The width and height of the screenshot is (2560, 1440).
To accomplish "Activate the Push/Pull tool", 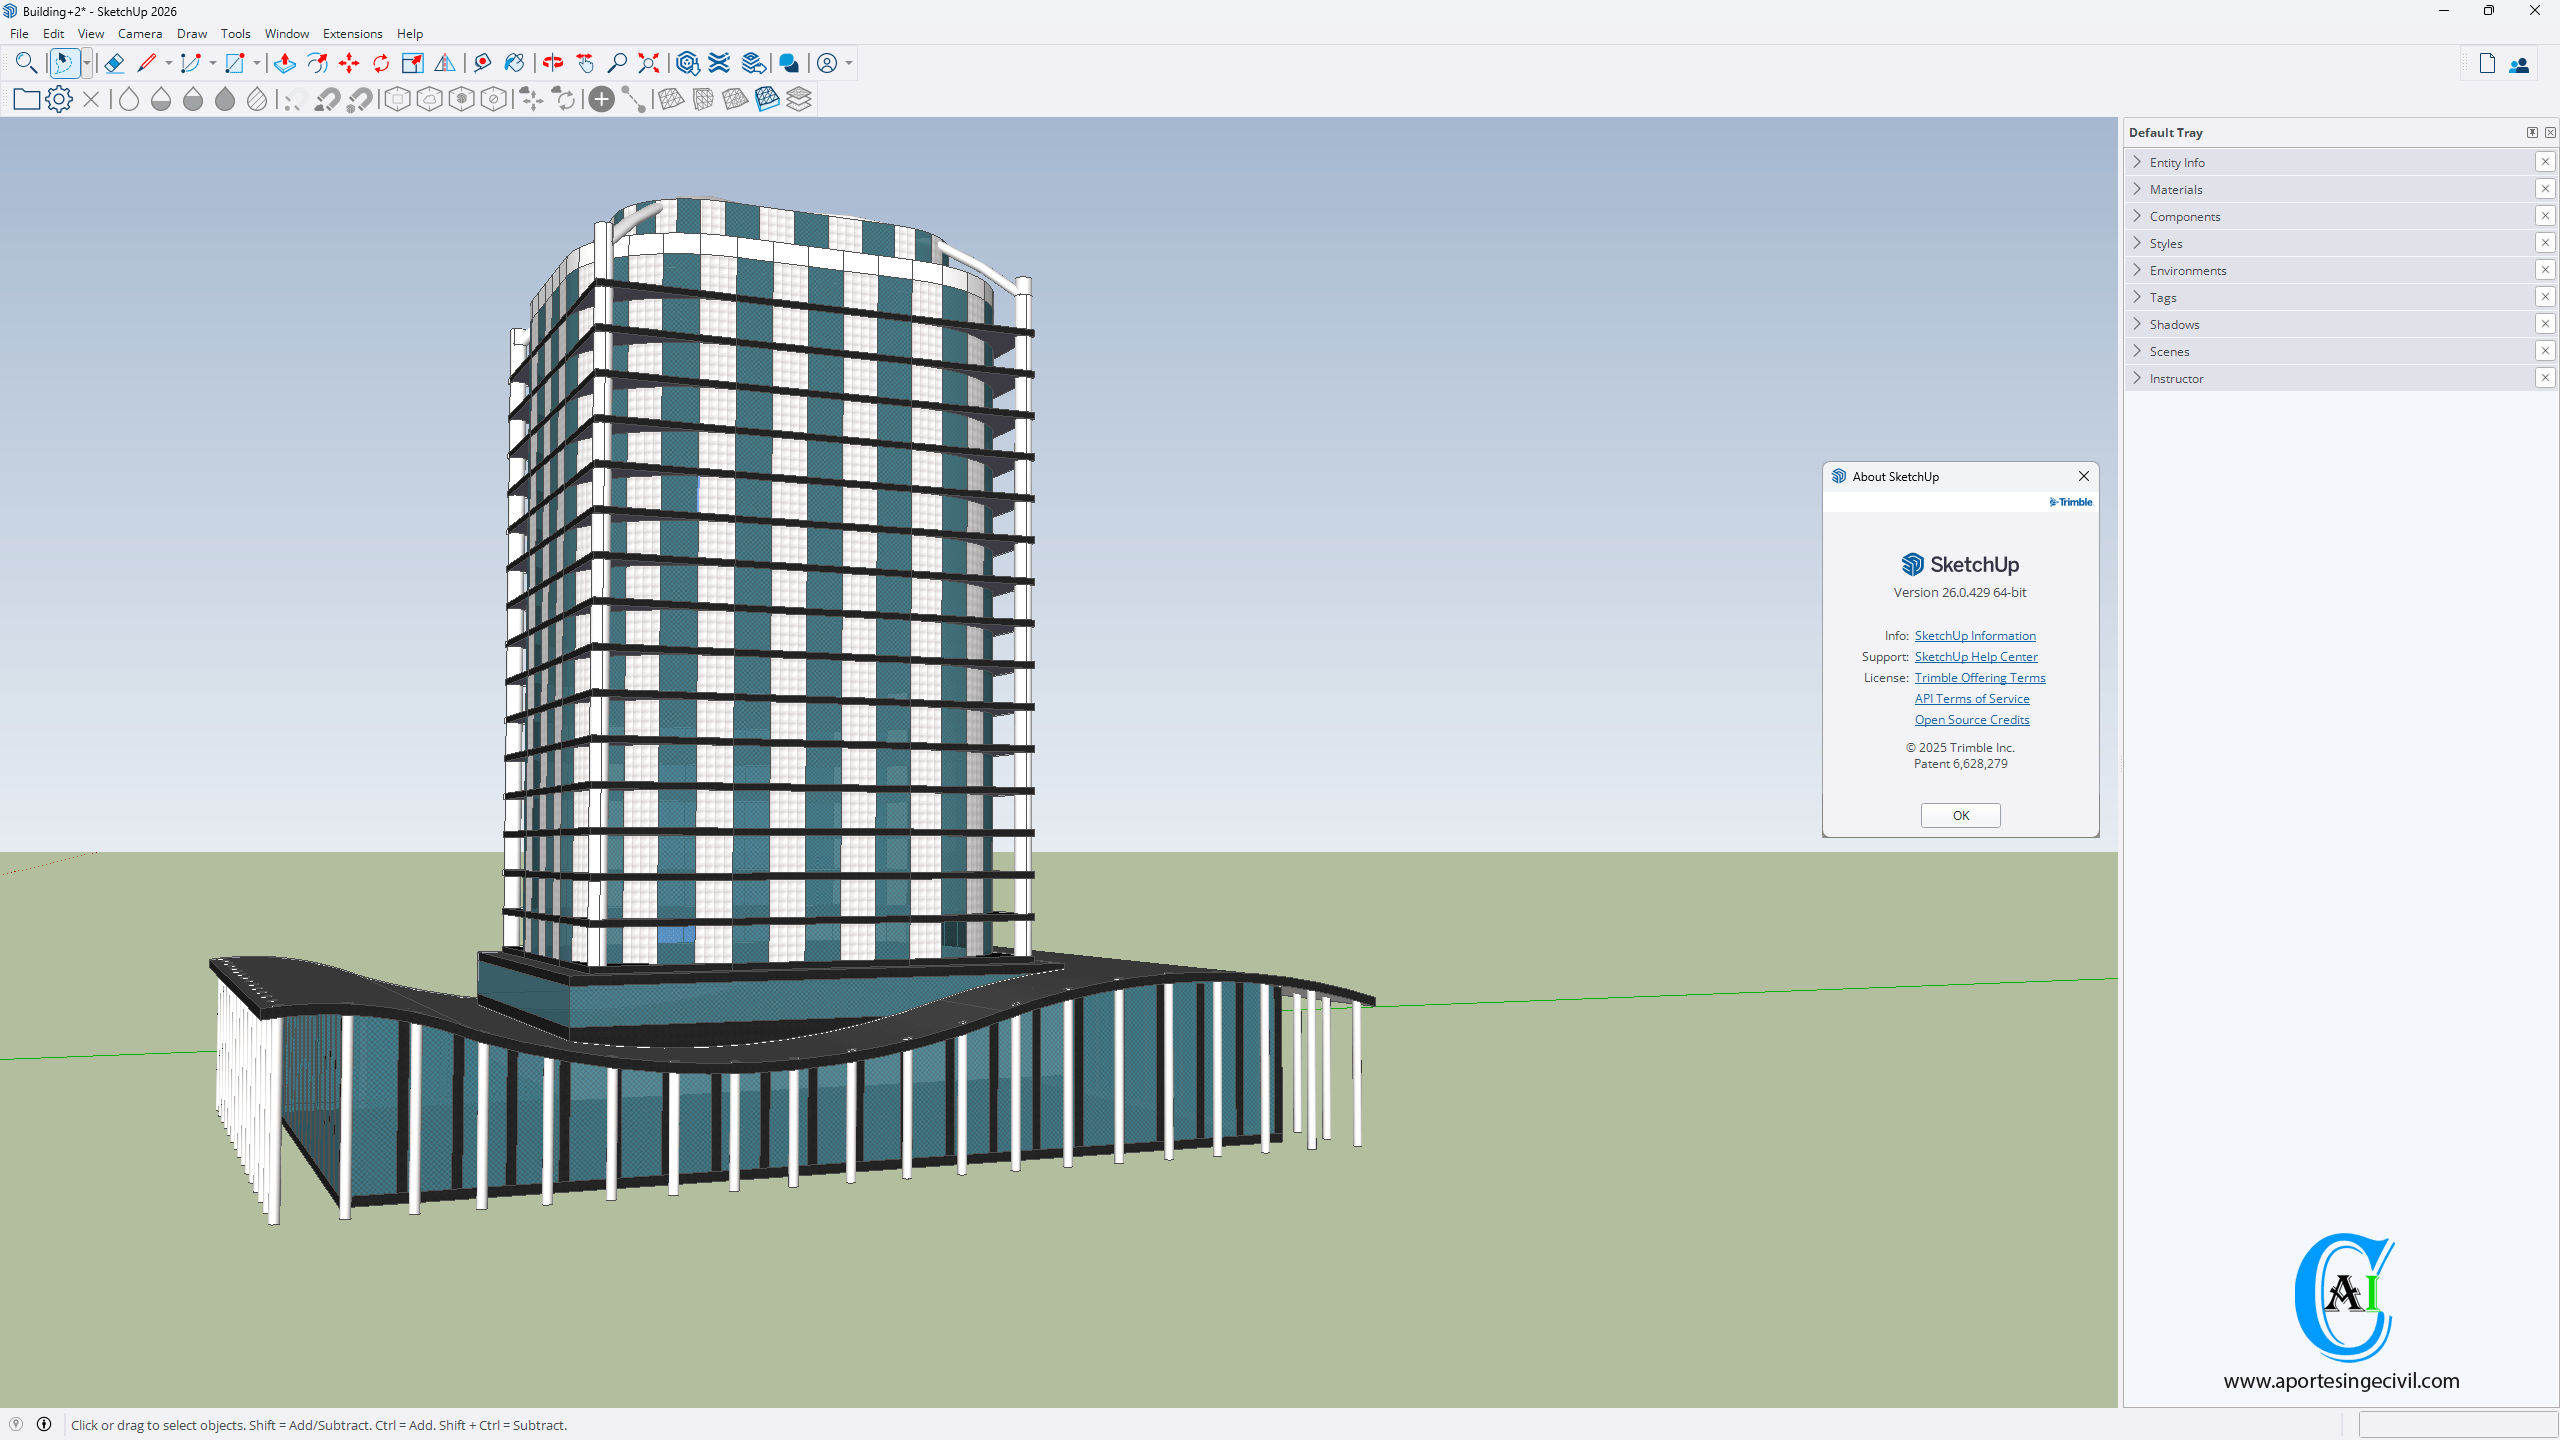I will pos(284,63).
